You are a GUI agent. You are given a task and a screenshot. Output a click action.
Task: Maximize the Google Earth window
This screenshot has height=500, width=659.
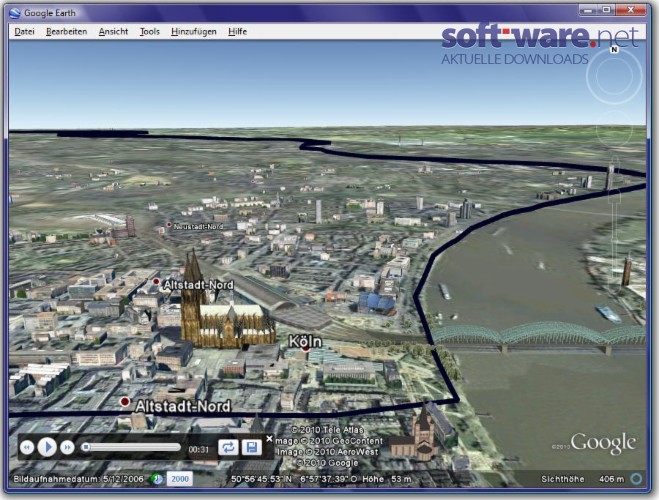coord(606,10)
